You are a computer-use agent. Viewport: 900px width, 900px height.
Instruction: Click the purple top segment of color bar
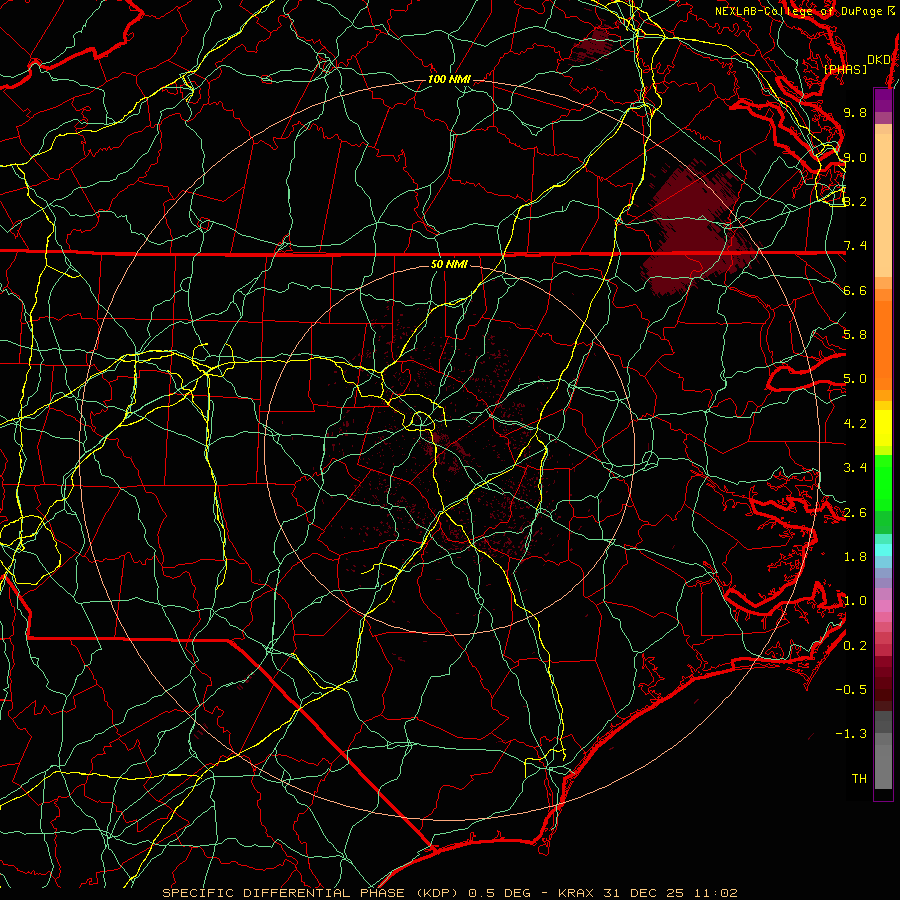tap(883, 101)
